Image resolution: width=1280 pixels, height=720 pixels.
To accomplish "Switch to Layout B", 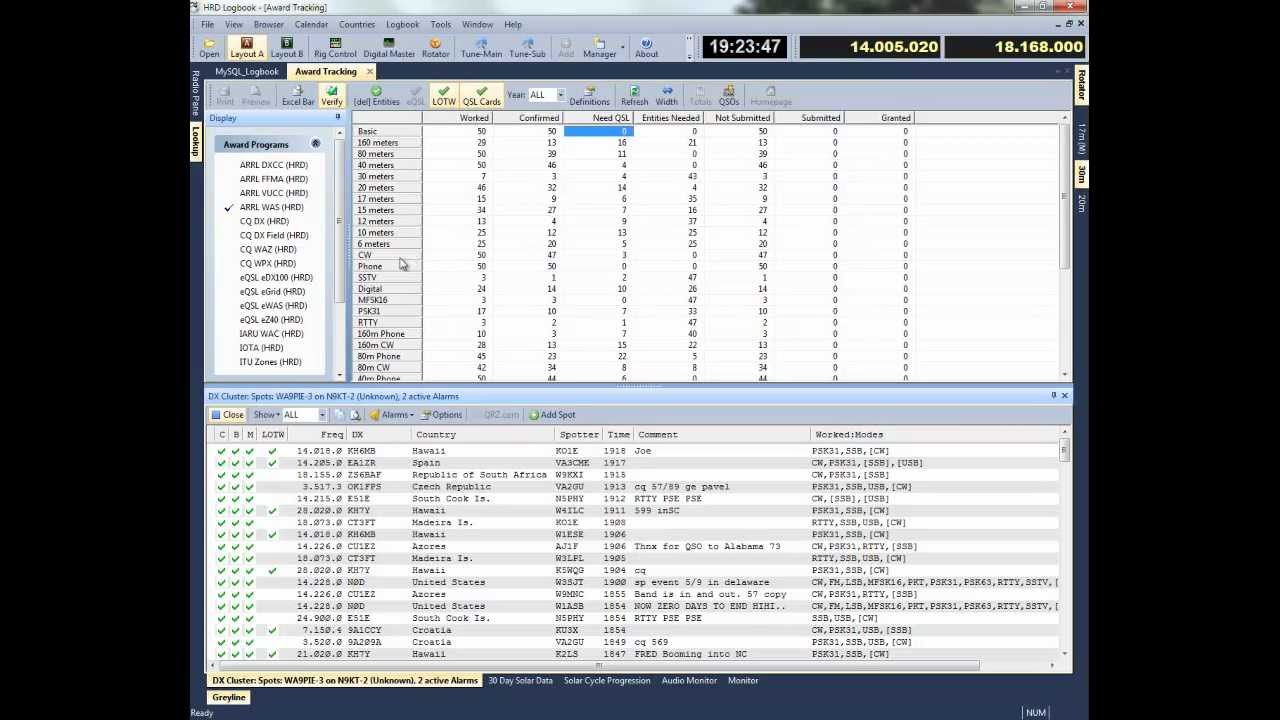I will pyautogui.click(x=286, y=48).
